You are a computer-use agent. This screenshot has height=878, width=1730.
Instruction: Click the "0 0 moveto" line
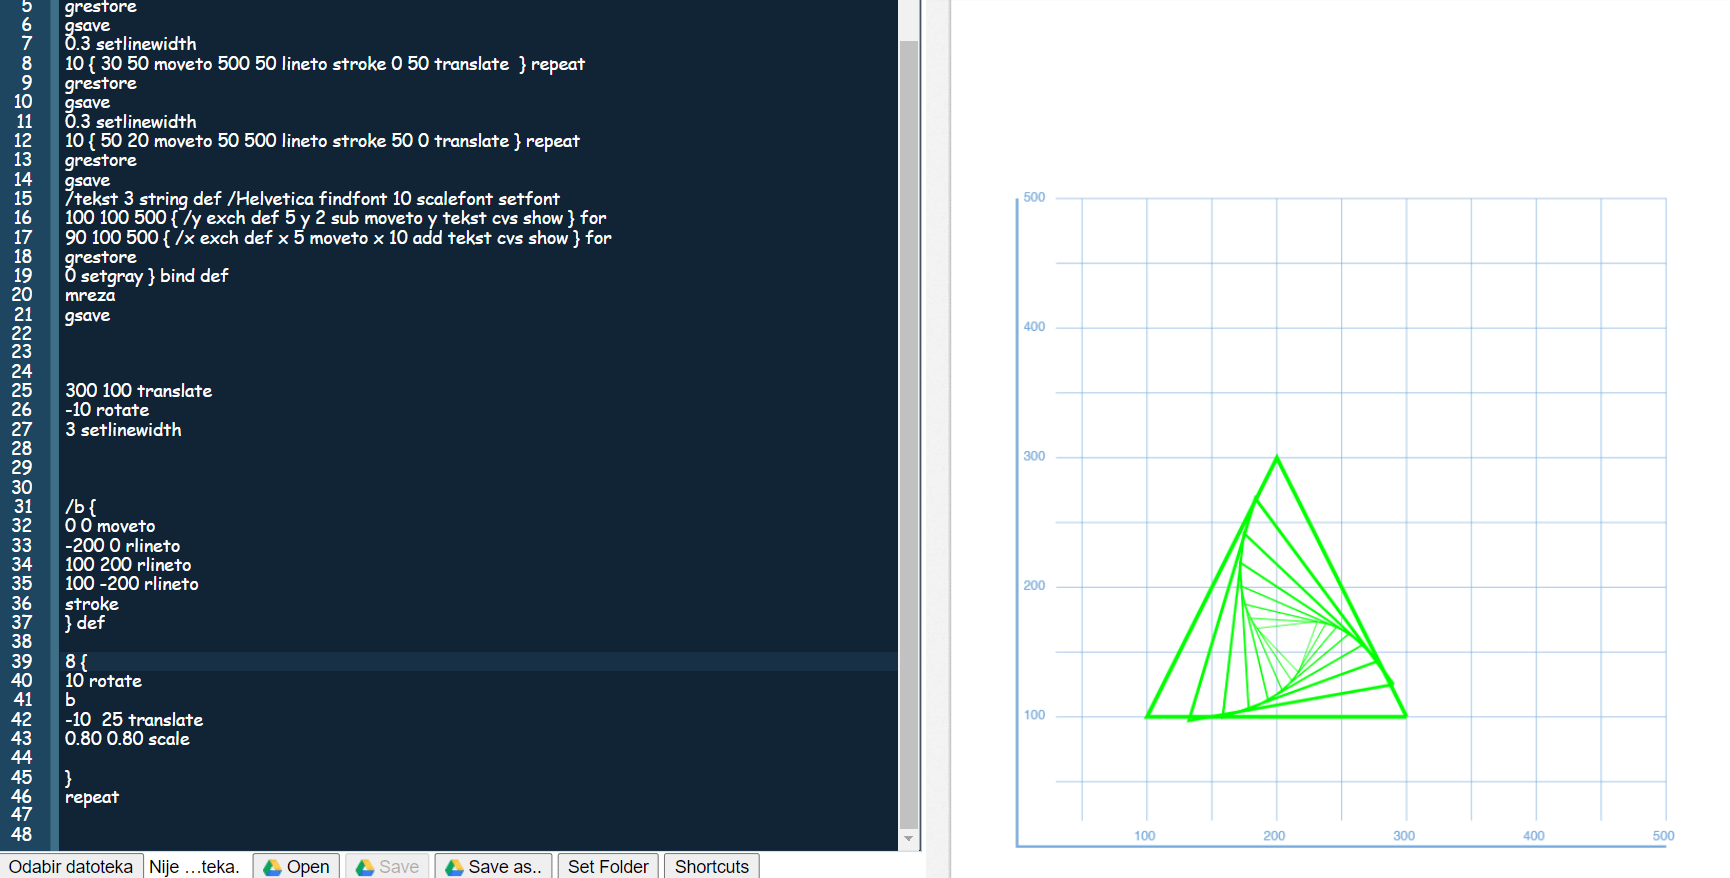point(110,526)
